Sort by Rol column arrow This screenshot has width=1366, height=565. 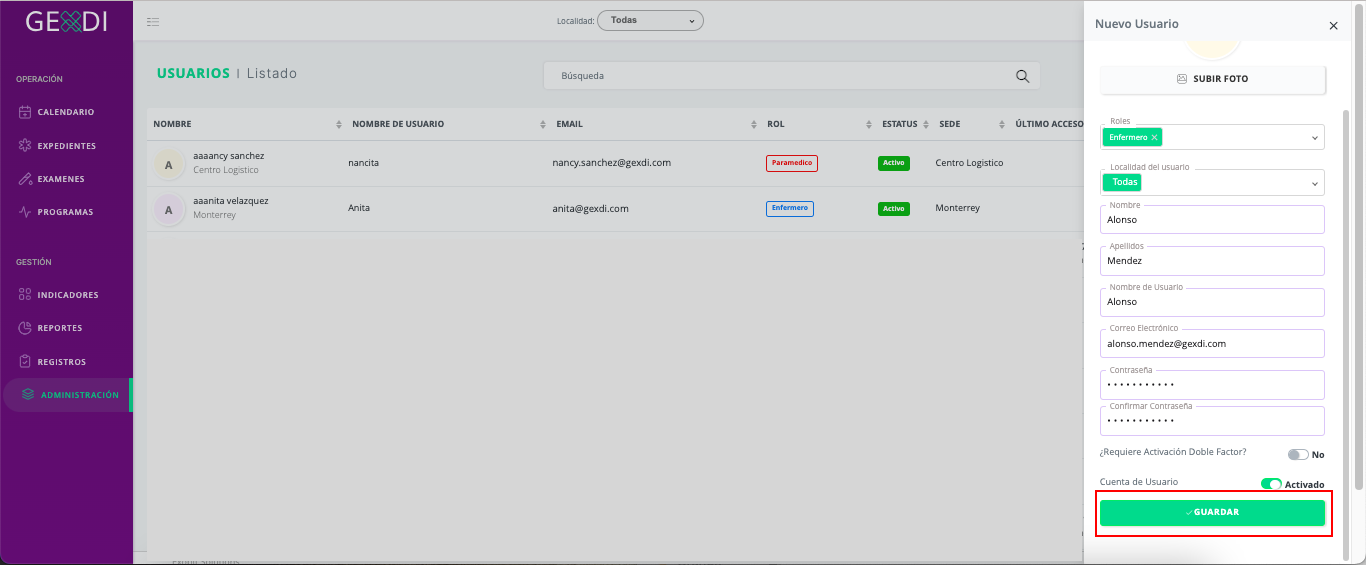coord(869,124)
